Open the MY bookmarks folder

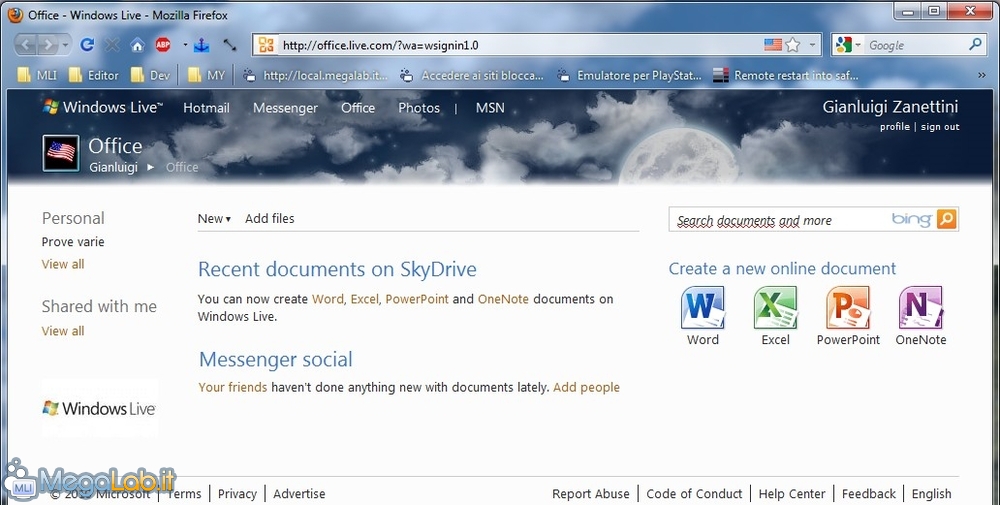click(x=207, y=75)
